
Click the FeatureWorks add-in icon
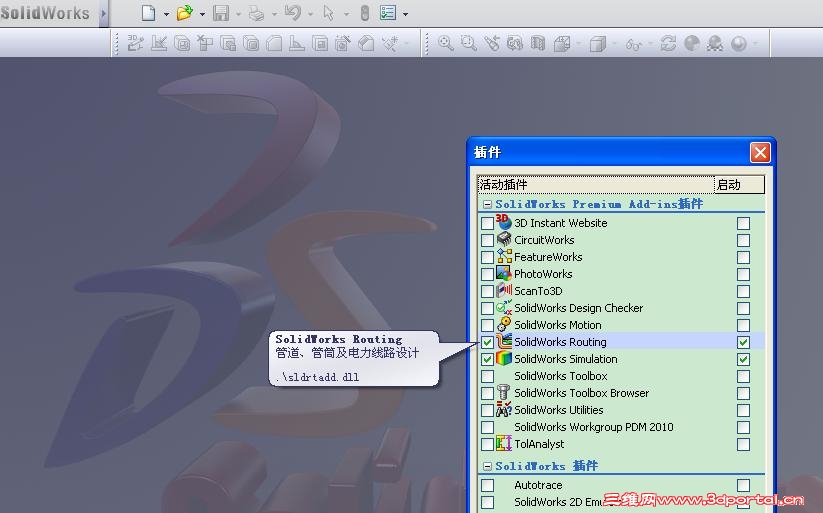tap(504, 256)
